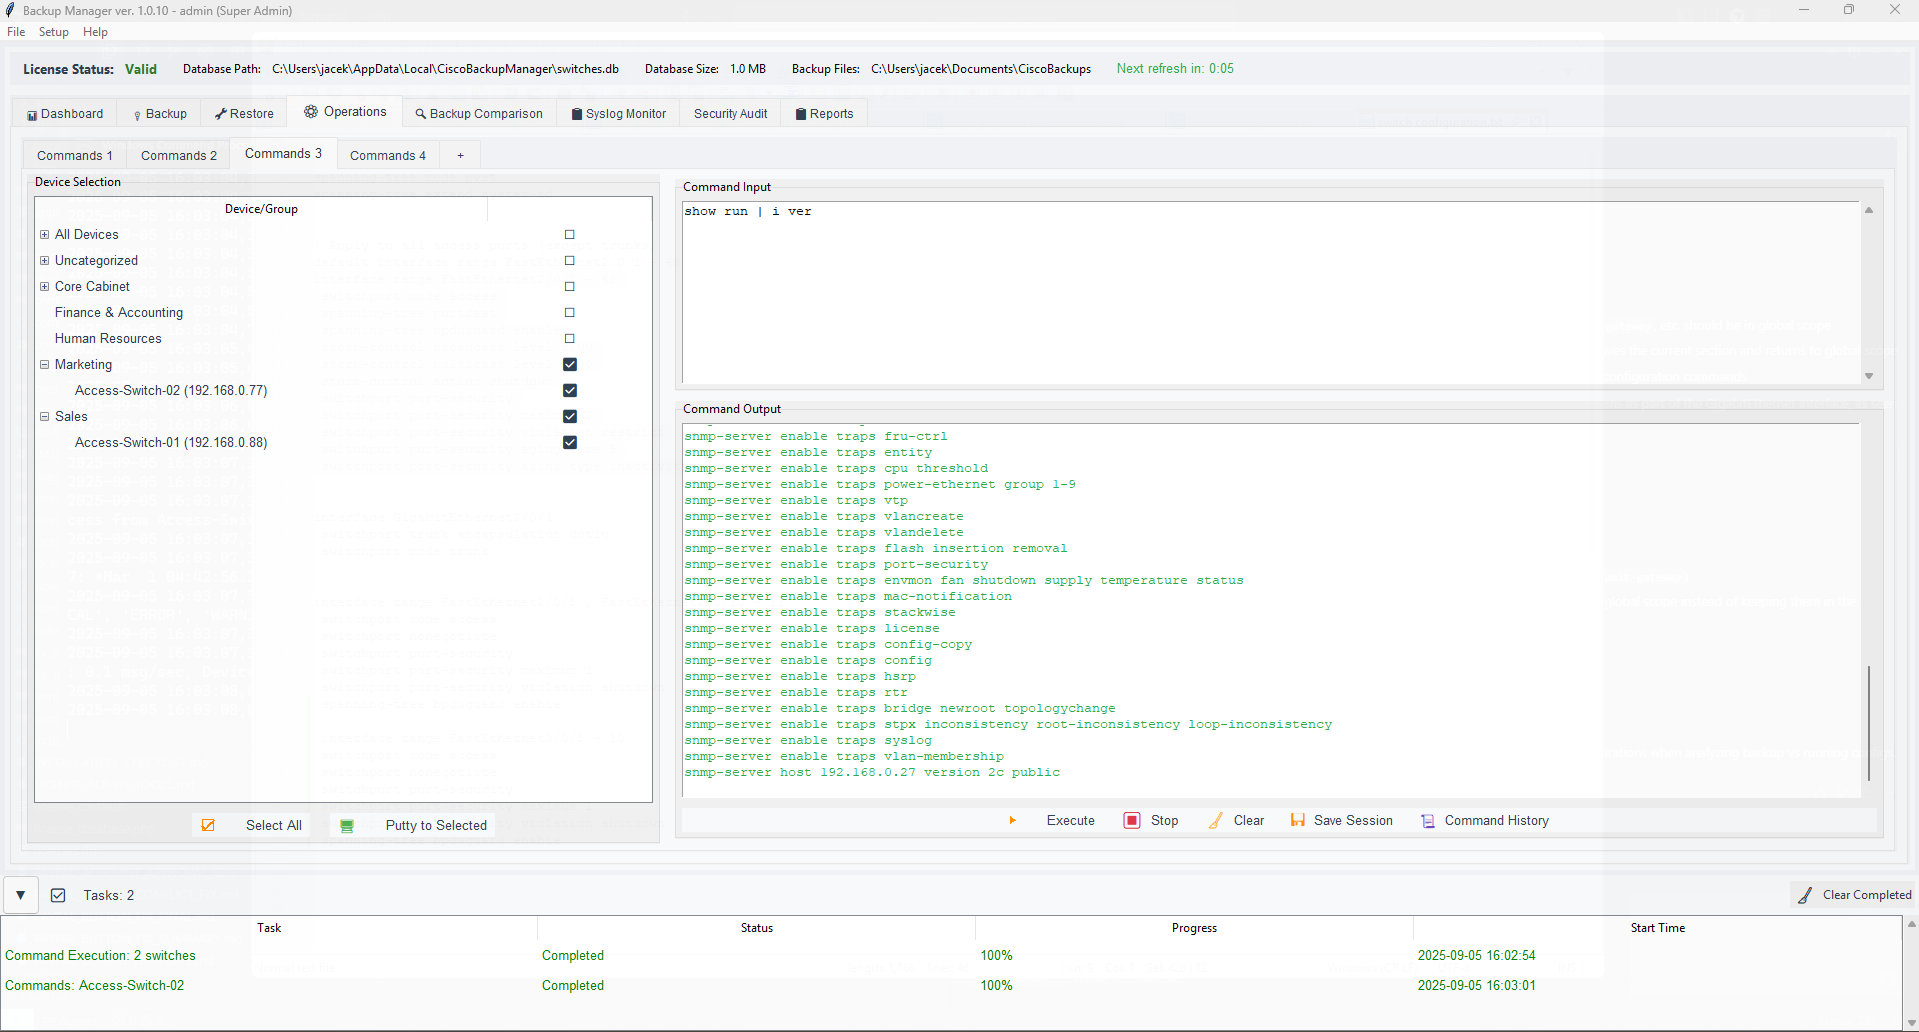
Task: Click the Putty to Selected monitor icon
Action: 347,826
